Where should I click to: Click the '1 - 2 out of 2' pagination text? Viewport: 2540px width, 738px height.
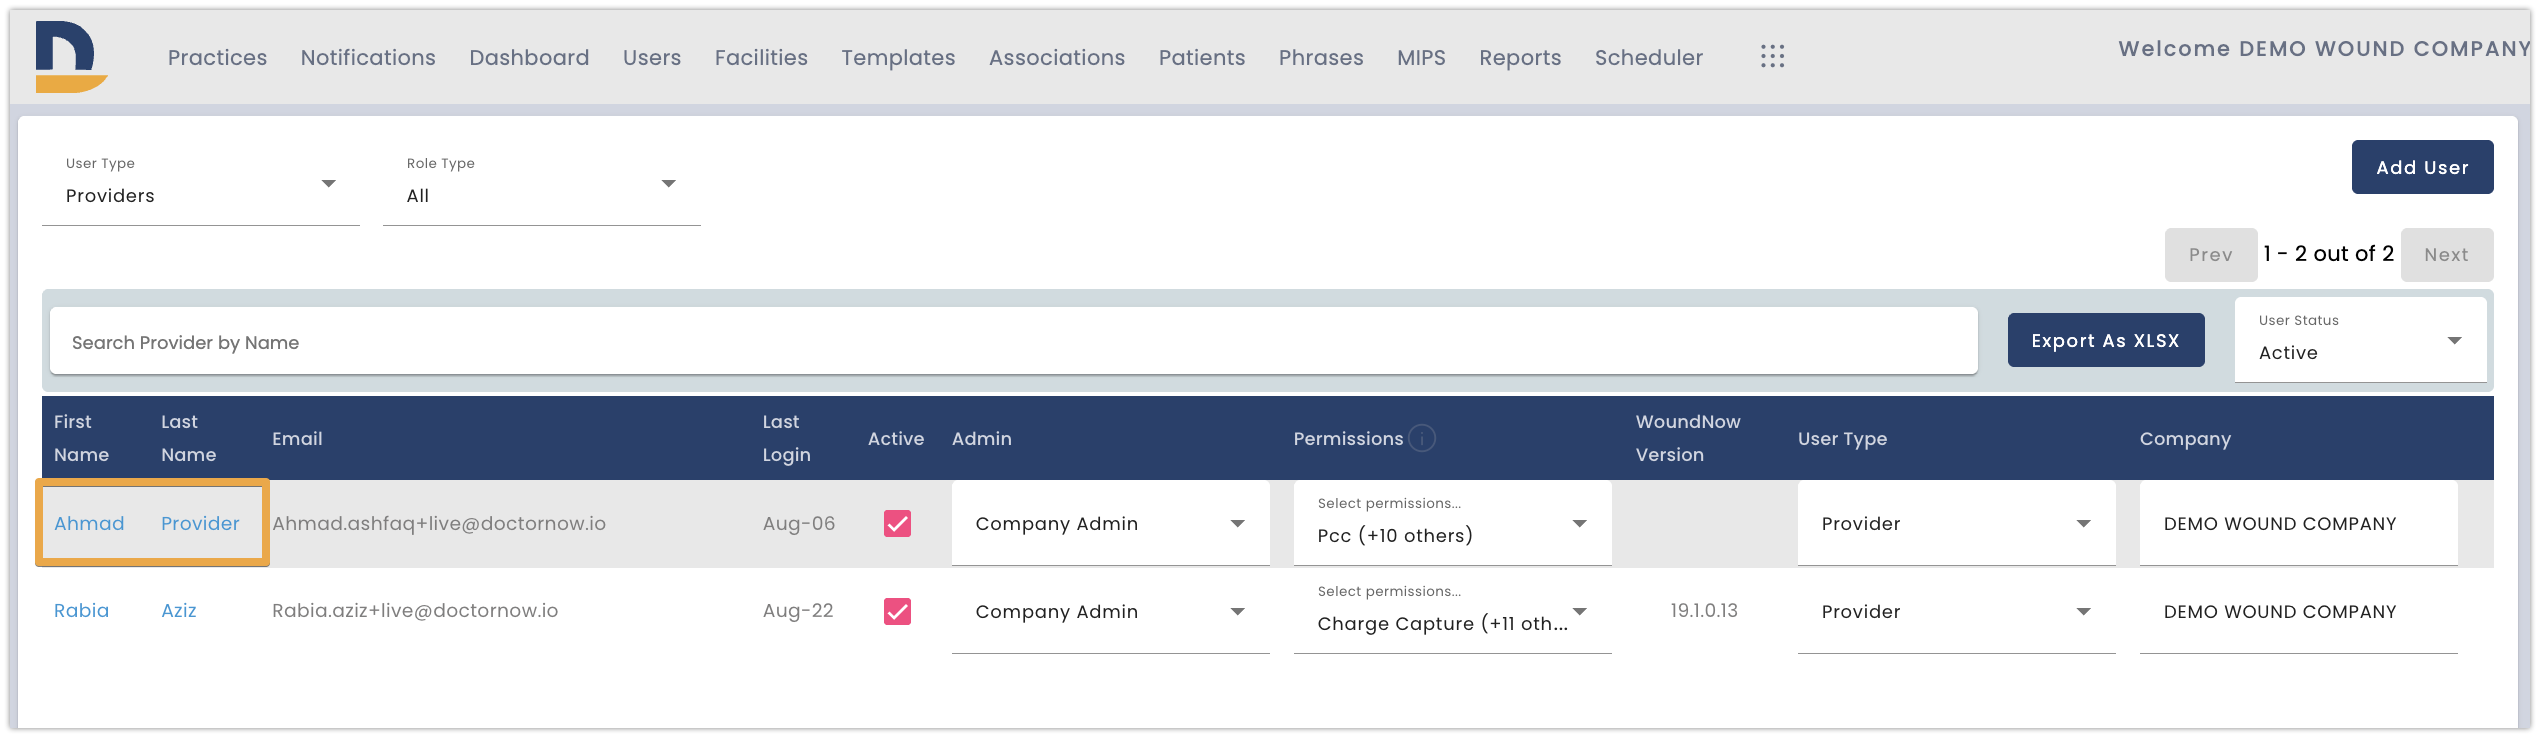[2328, 254]
